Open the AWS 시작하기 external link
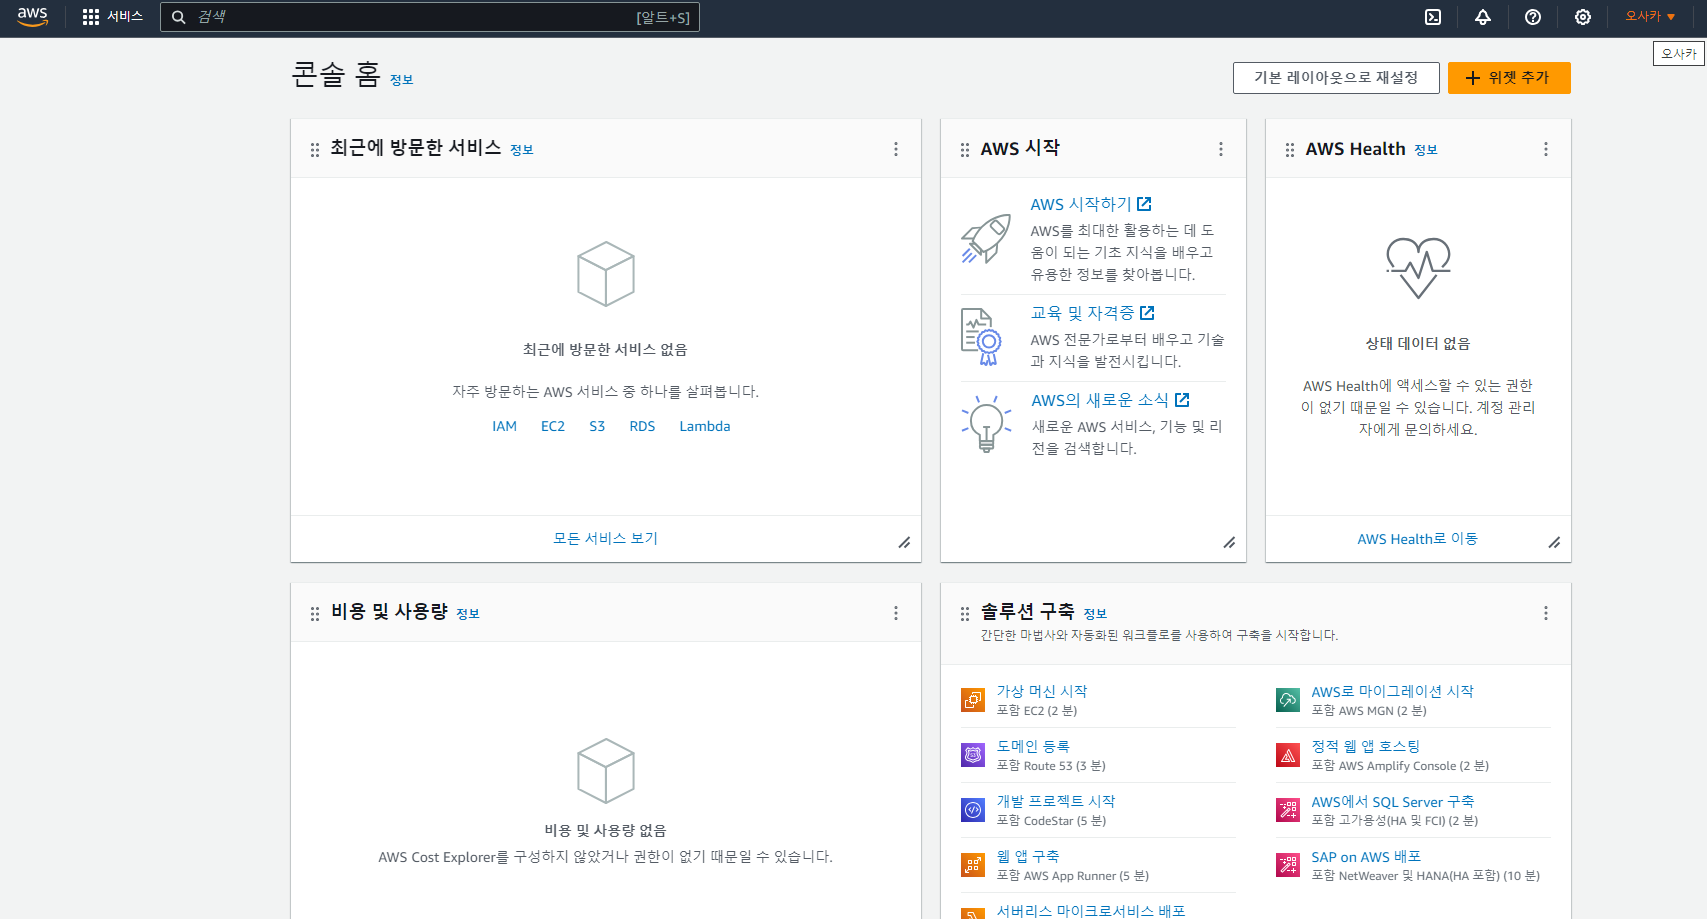 pyautogui.click(x=1091, y=204)
